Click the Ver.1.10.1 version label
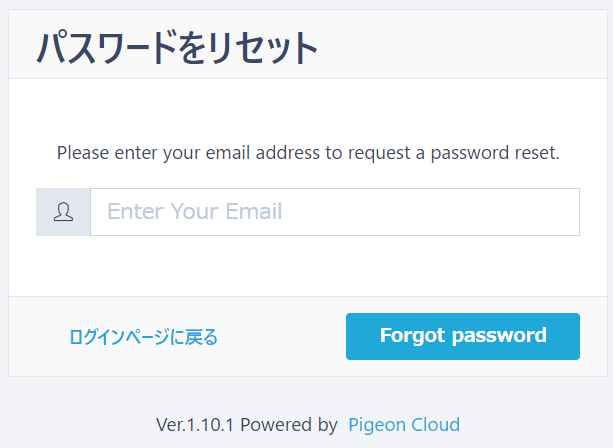The height and width of the screenshot is (448, 613). (195, 424)
